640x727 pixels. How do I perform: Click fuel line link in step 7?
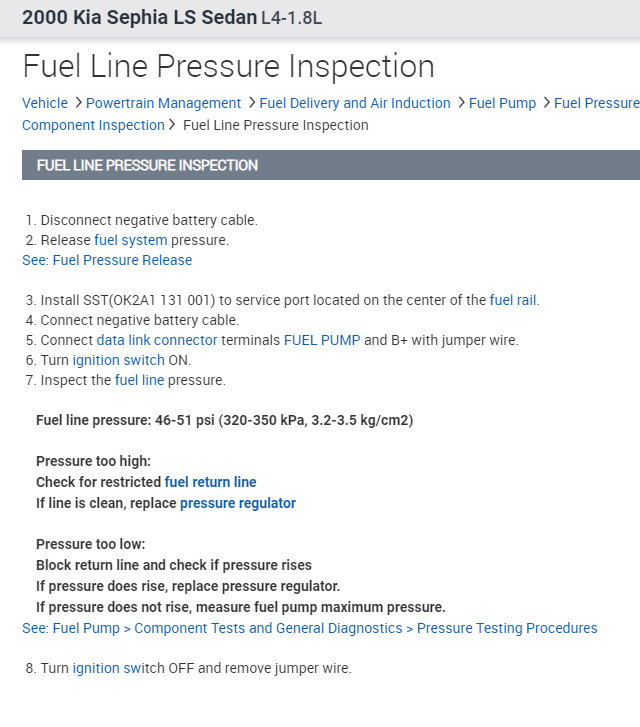(139, 380)
